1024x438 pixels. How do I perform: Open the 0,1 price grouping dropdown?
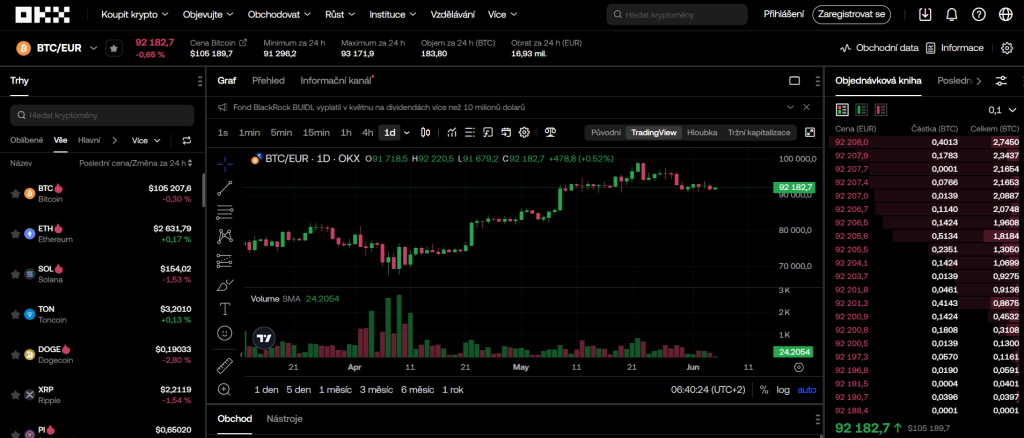pos(1002,110)
